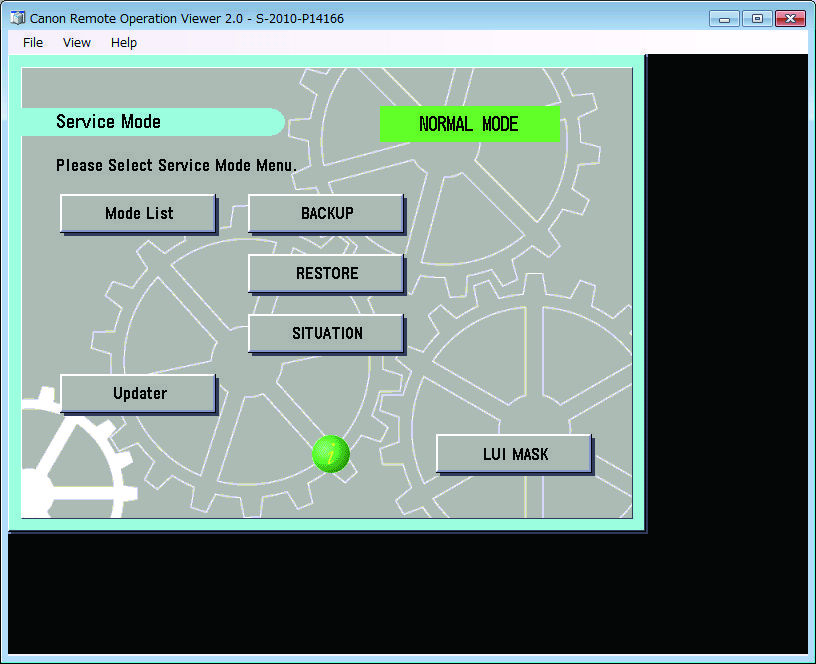Minimize the Remote Operation Viewer window
The image size is (816, 664).
(x=724, y=19)
